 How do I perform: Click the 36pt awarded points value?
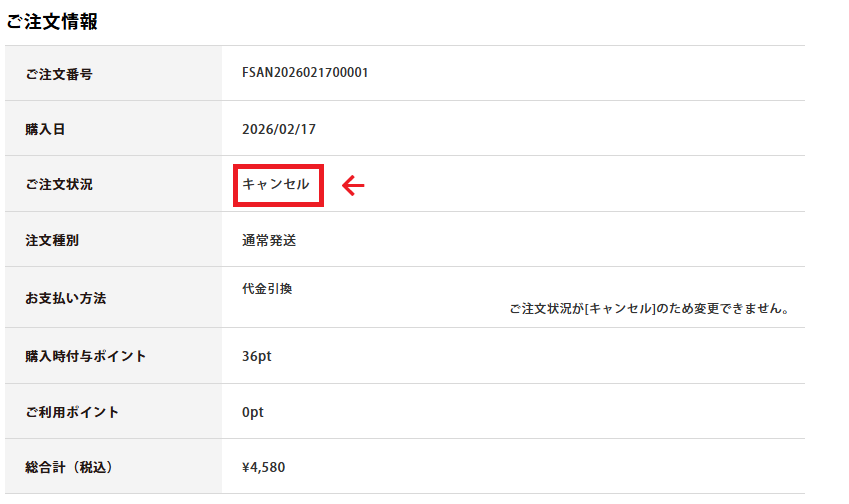(x=257, y=356)
